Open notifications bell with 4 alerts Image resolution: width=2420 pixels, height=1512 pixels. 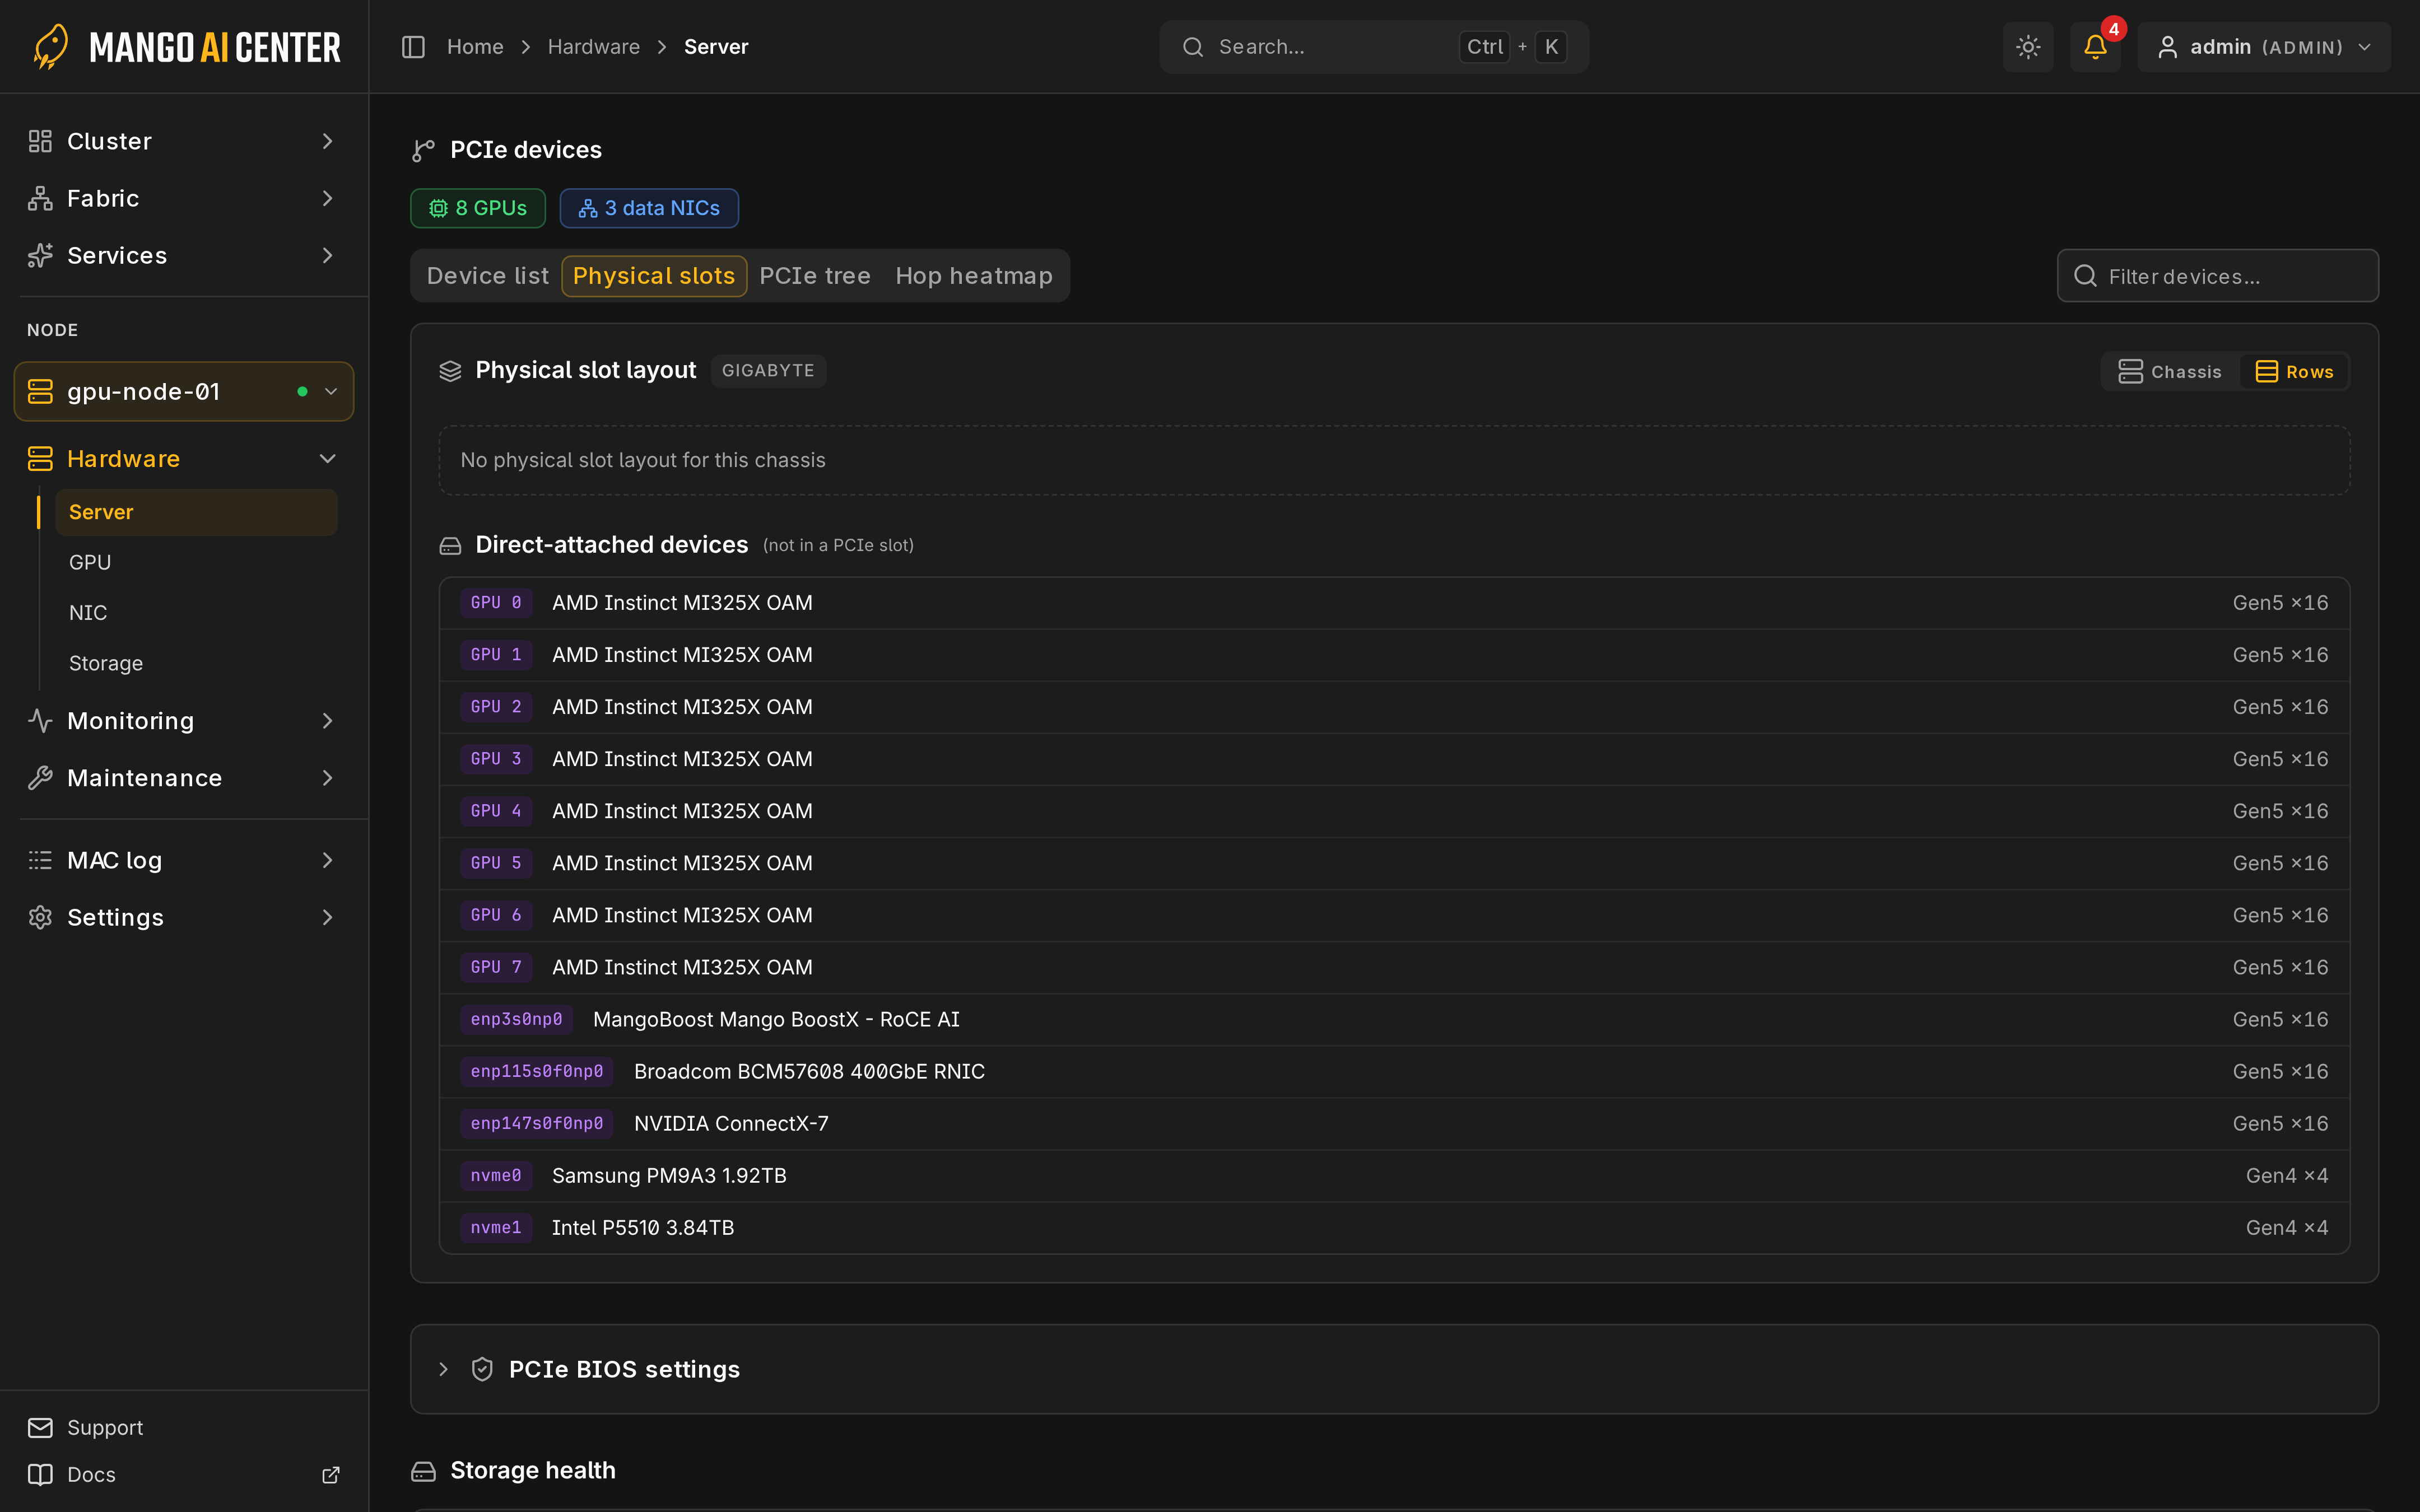[2095, 47]
